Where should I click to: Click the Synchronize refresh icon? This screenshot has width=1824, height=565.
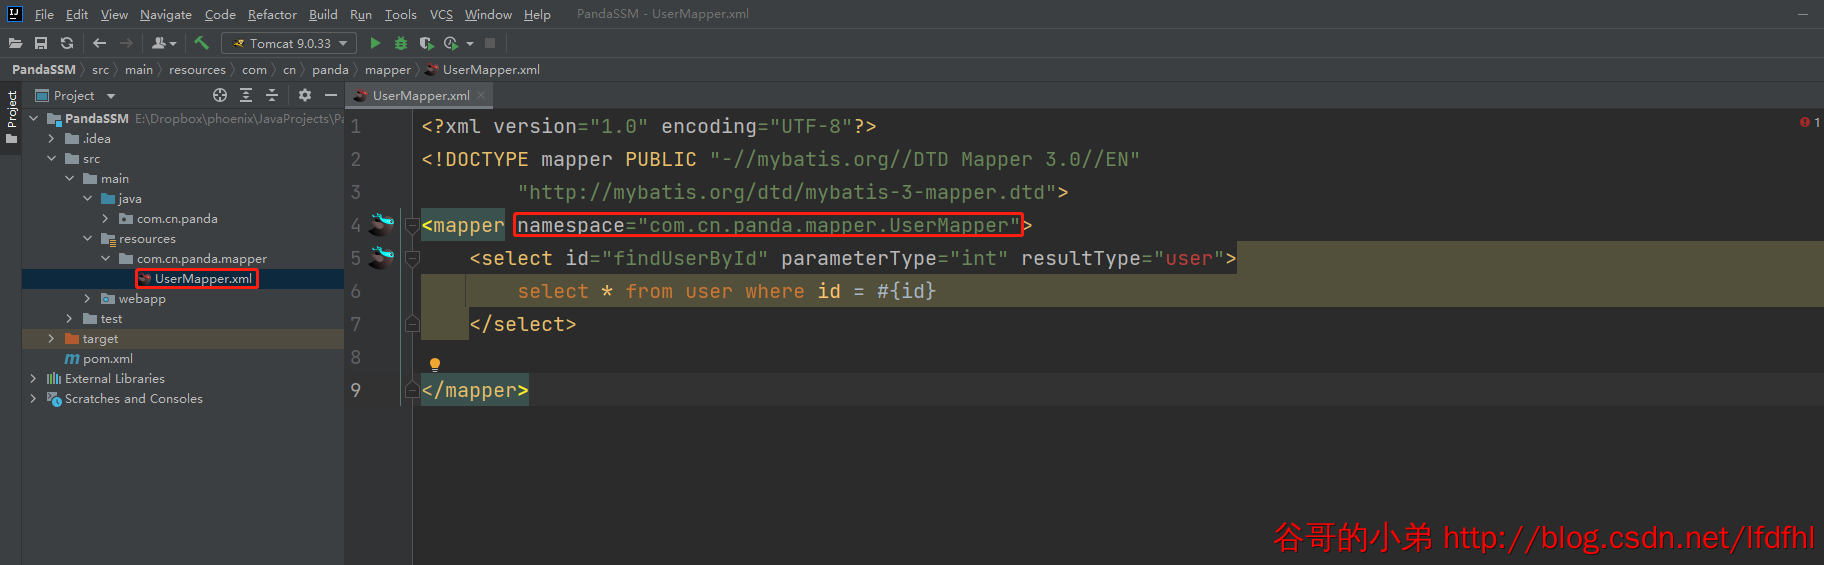point(67,43)
